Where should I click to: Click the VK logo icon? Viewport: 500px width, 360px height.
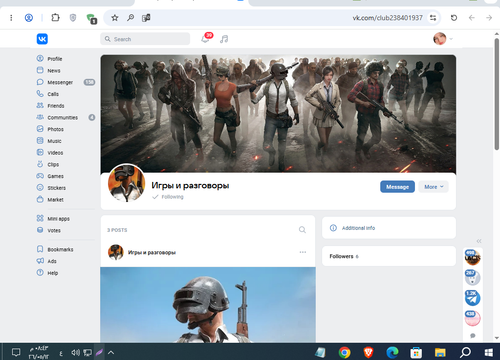click(x=42, y=39)
